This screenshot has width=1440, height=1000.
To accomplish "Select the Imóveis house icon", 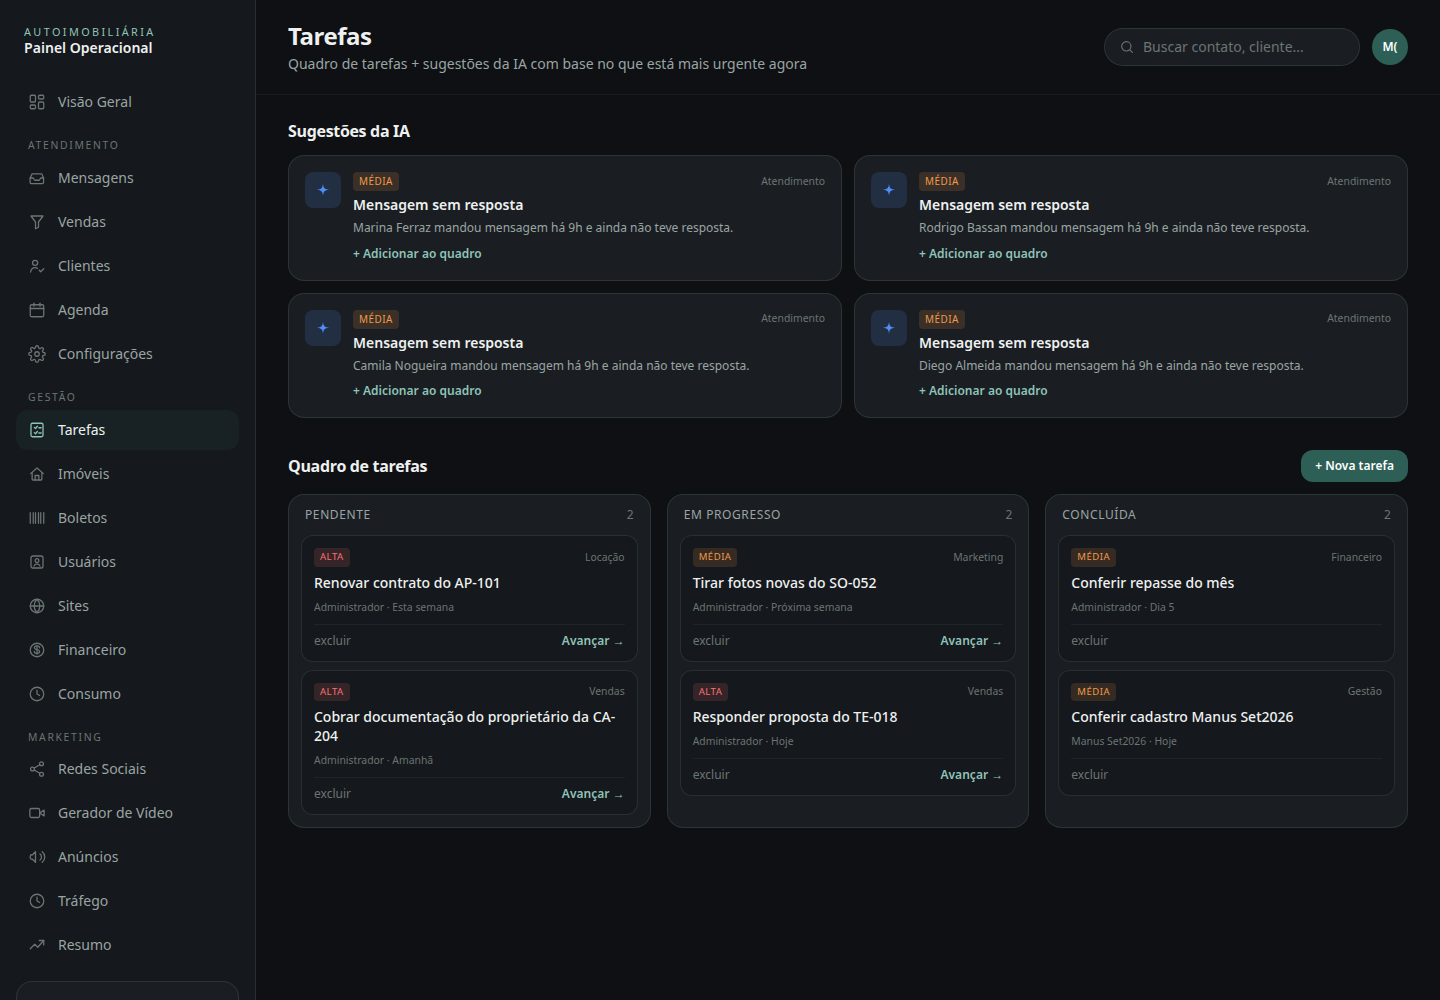I will tap(37, 474).
